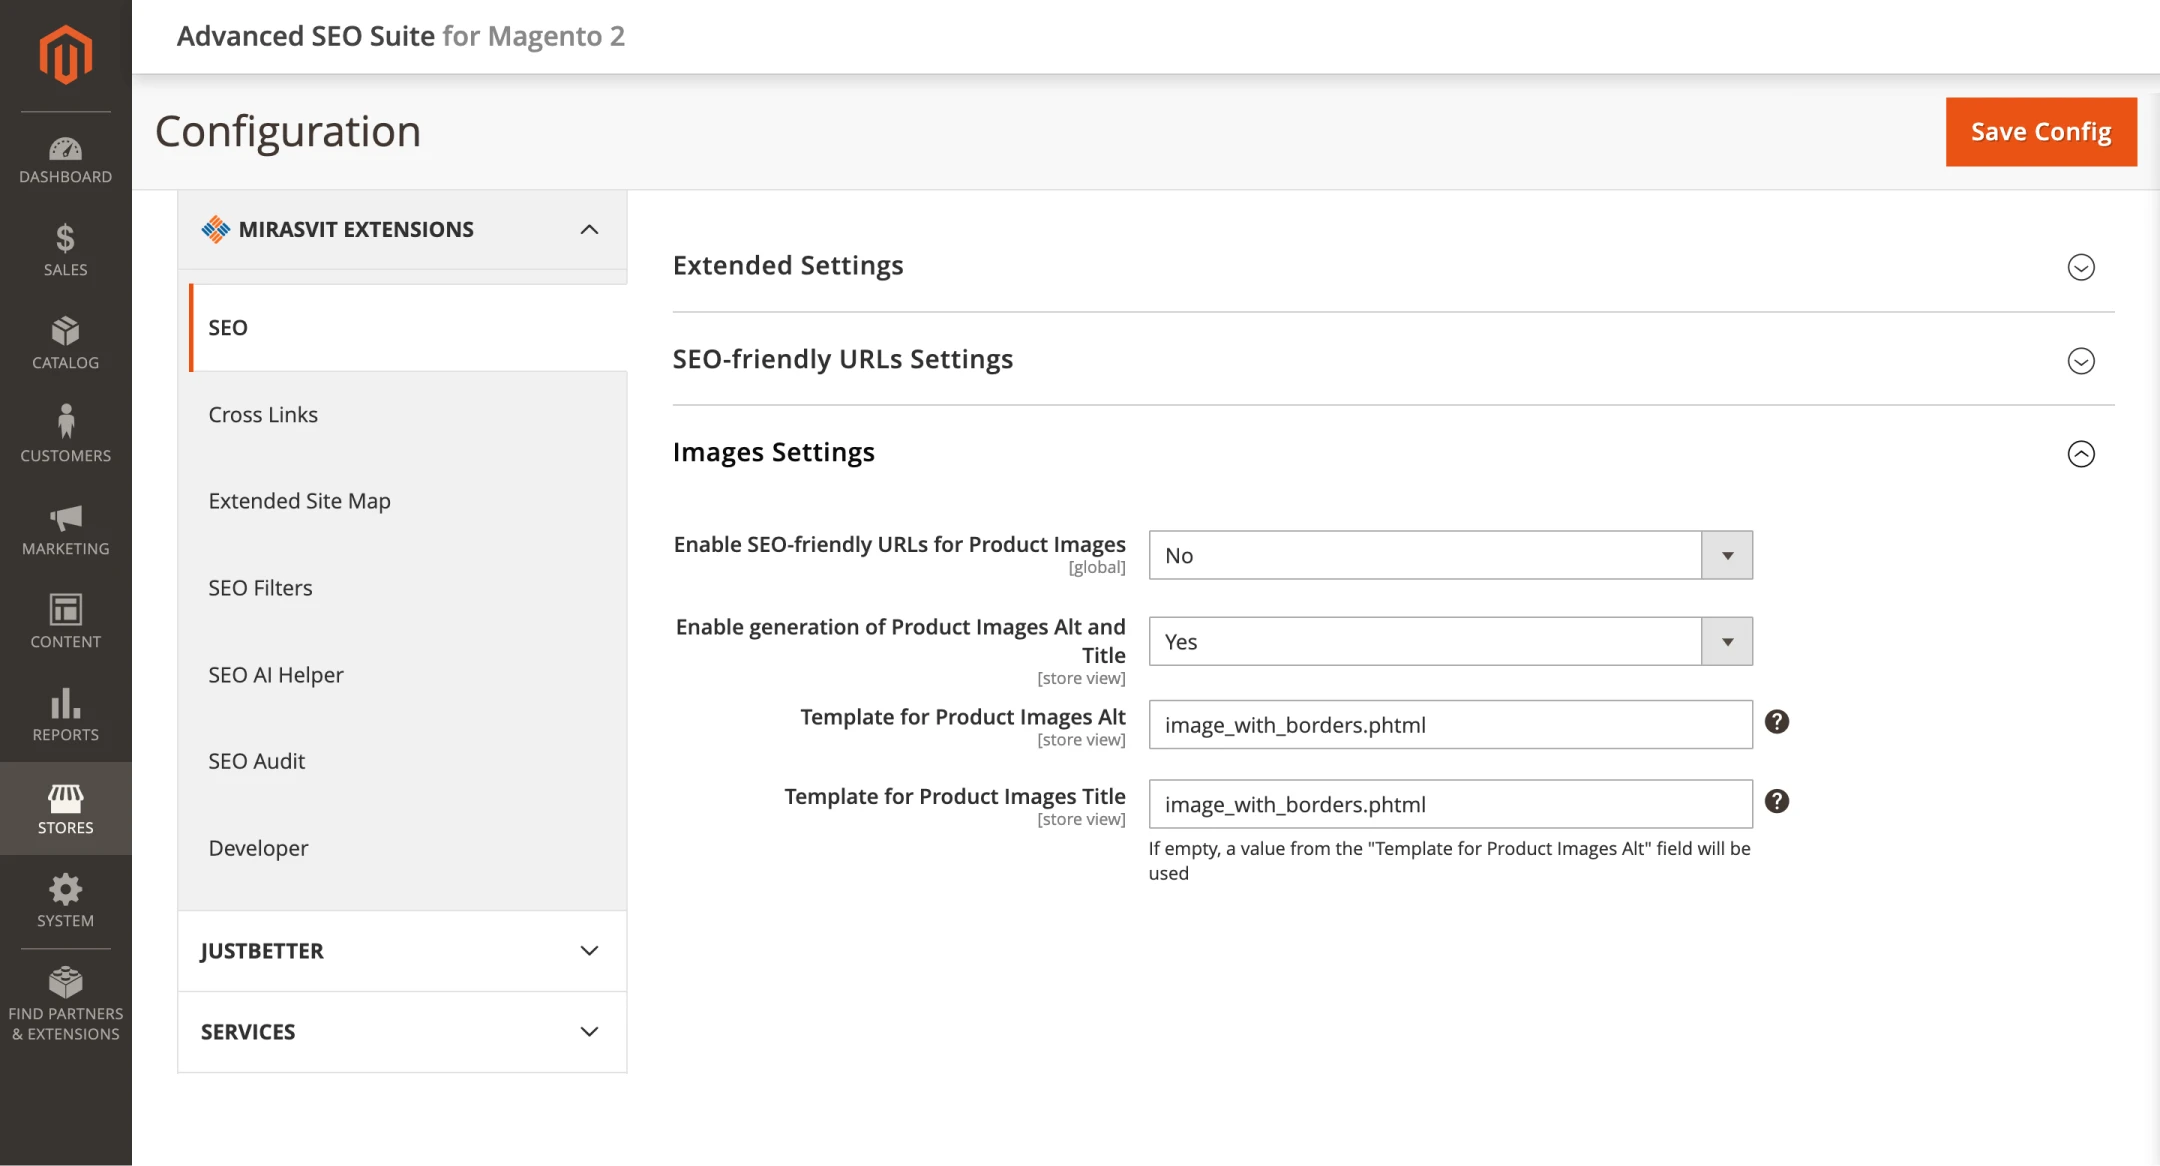
Task: Click the Template for Product Images Alt field
Action: click(x=1450, y=725)
